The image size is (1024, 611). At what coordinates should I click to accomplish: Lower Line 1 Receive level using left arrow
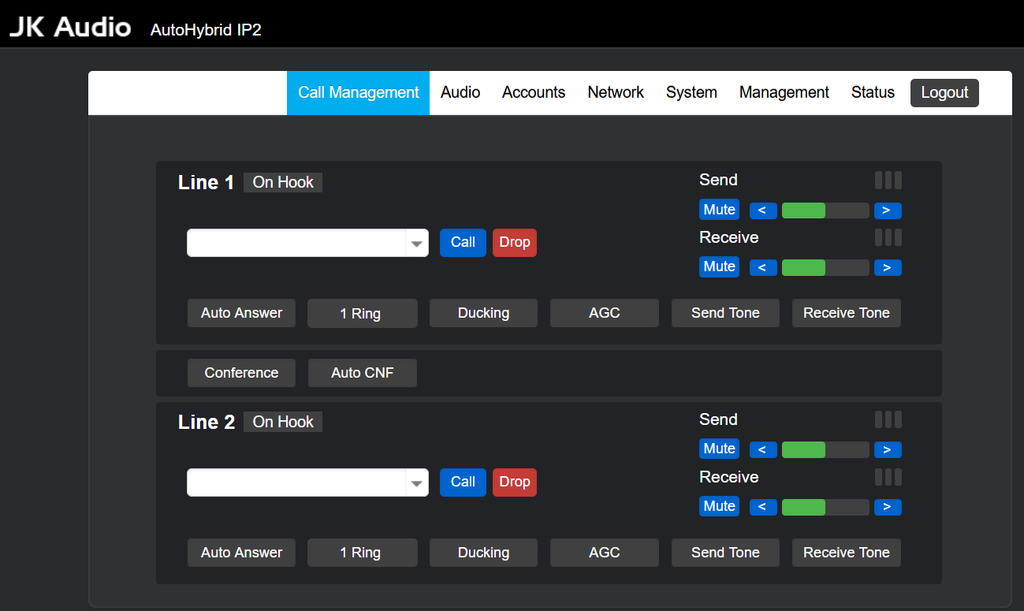762,267
